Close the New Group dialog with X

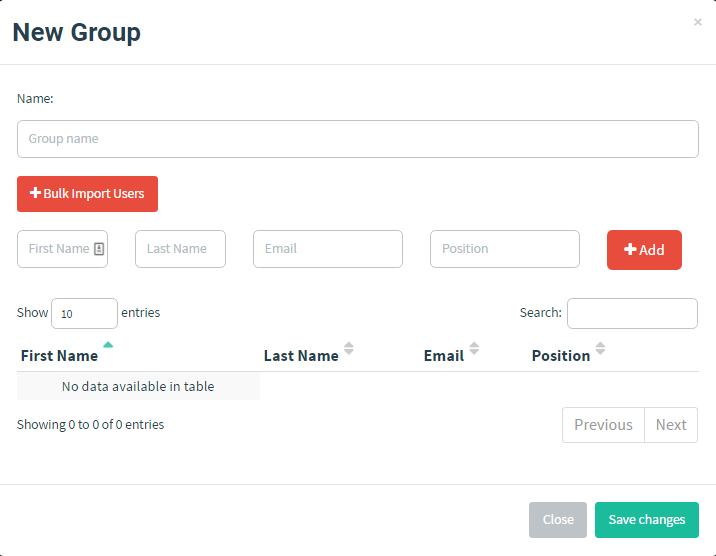(697, 22)
